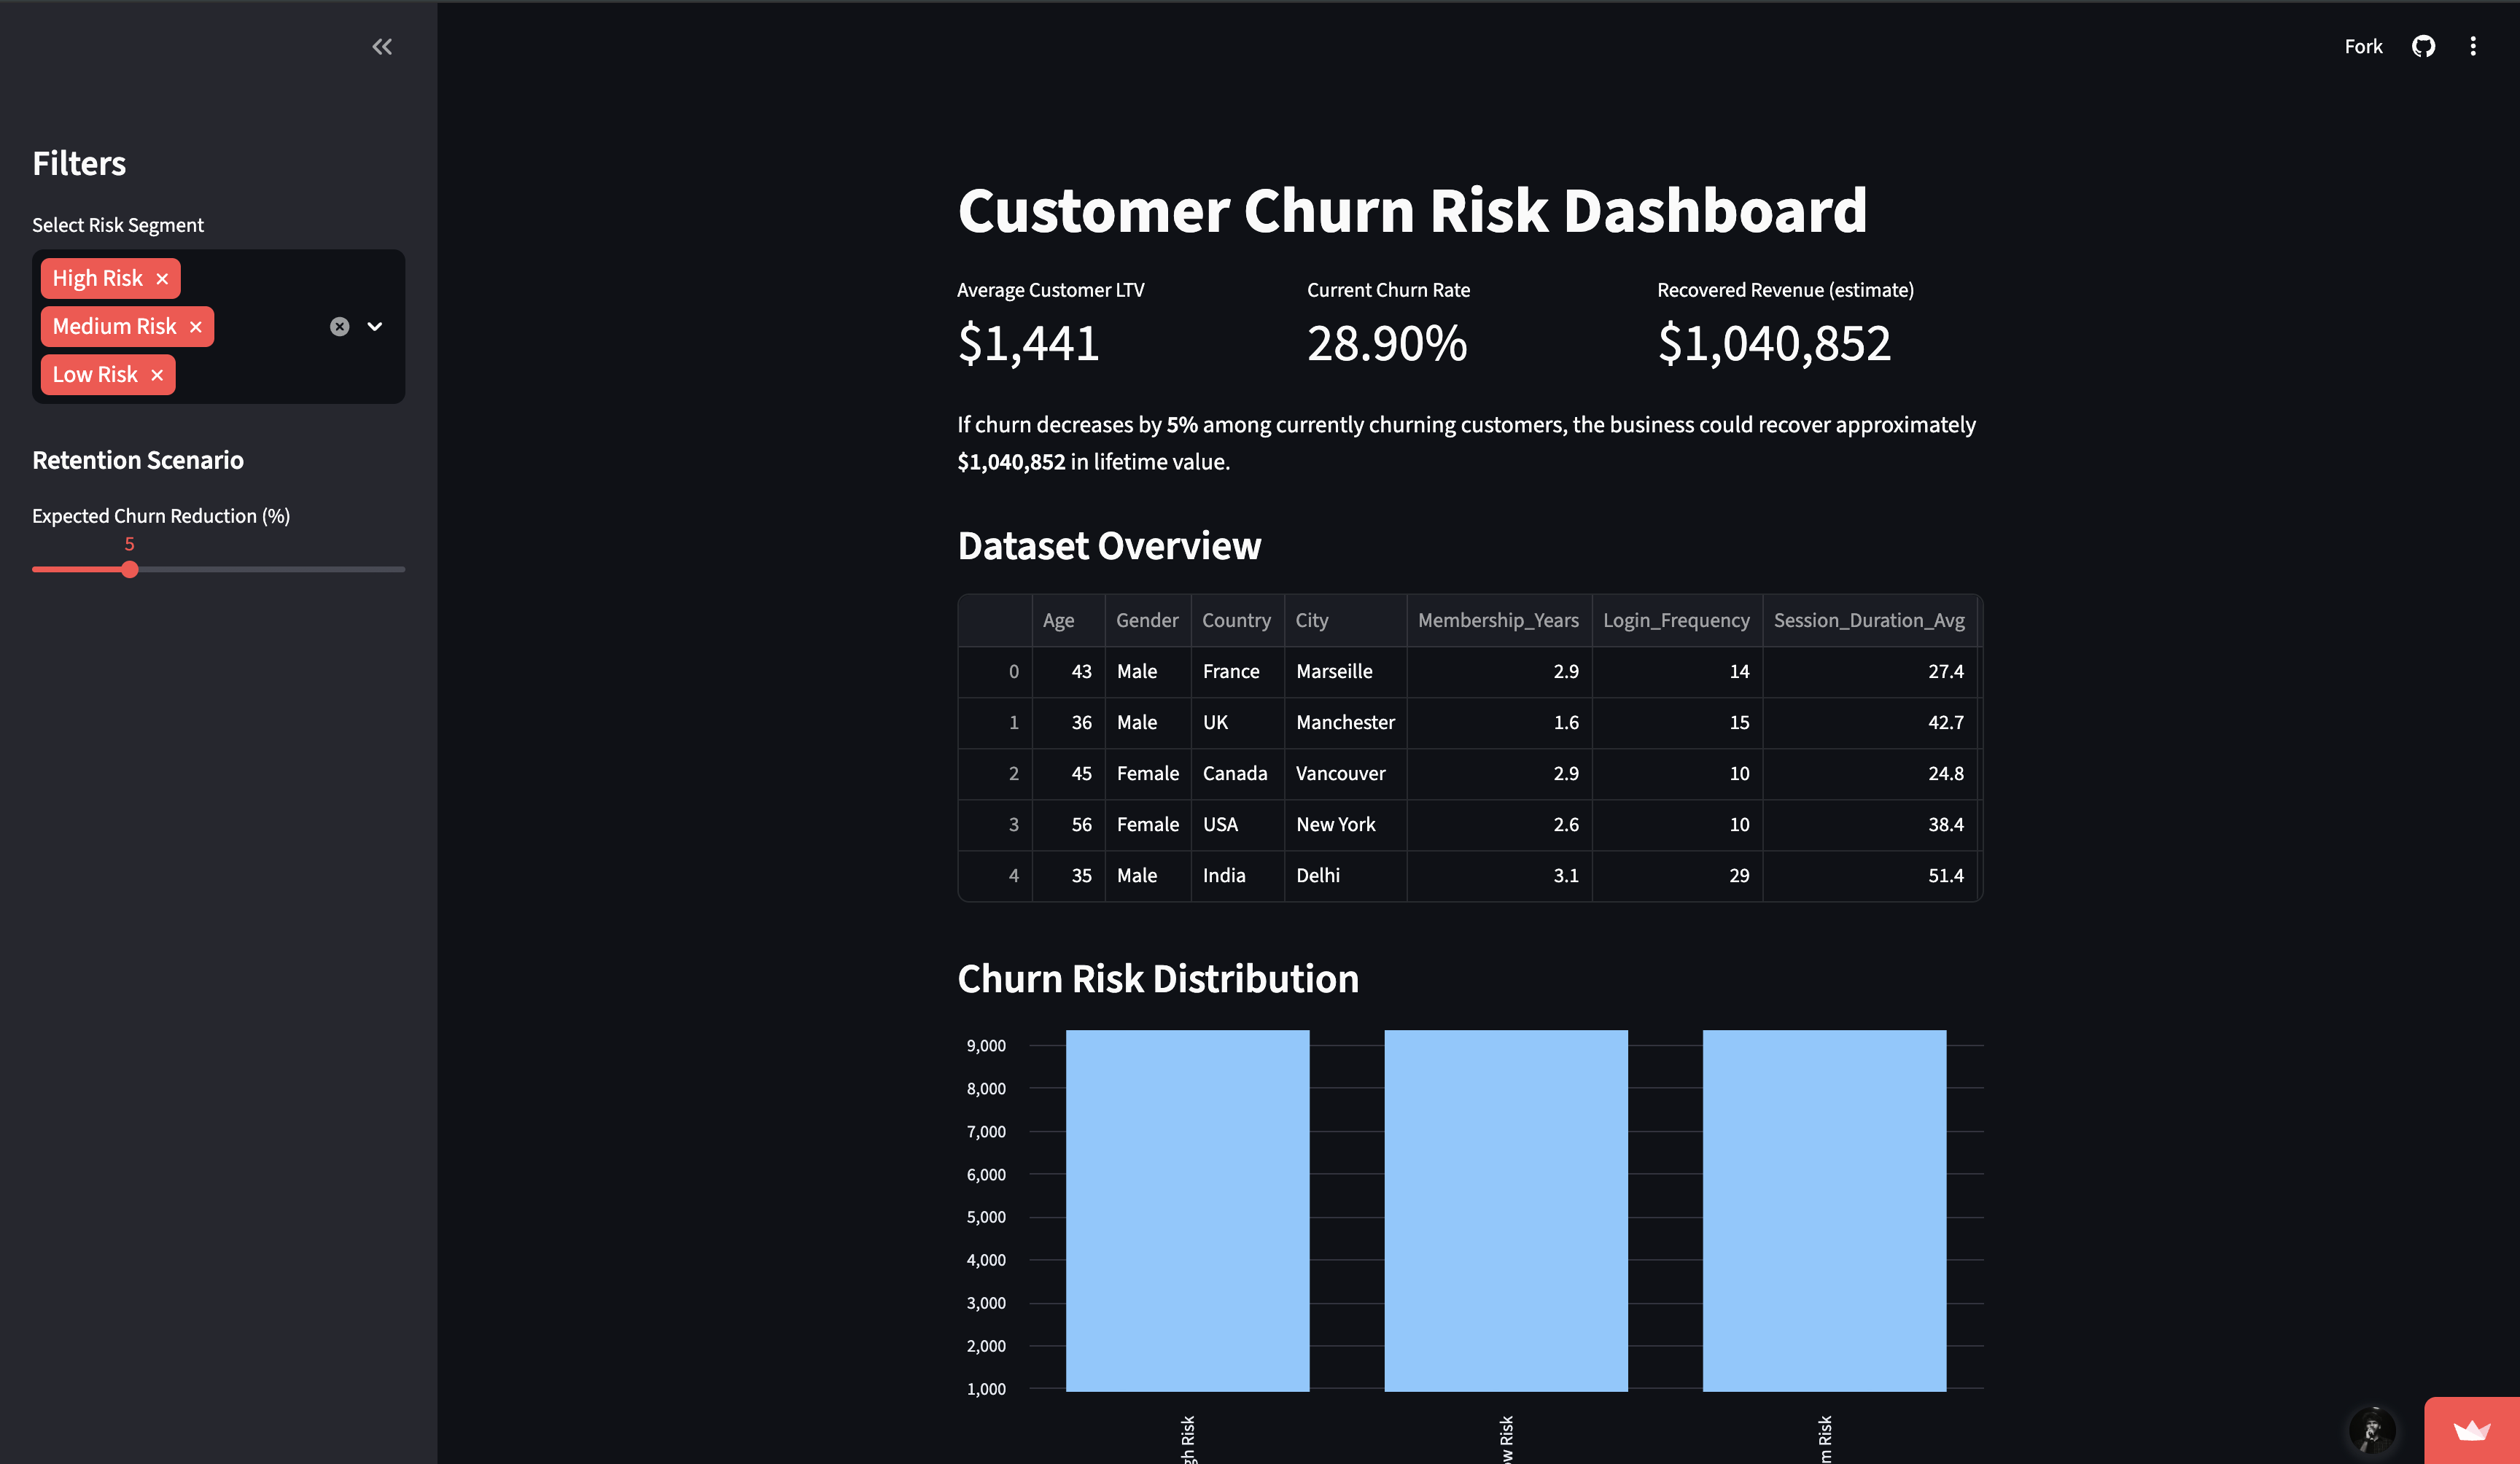Click the USA country cell

coord(1237,825)
